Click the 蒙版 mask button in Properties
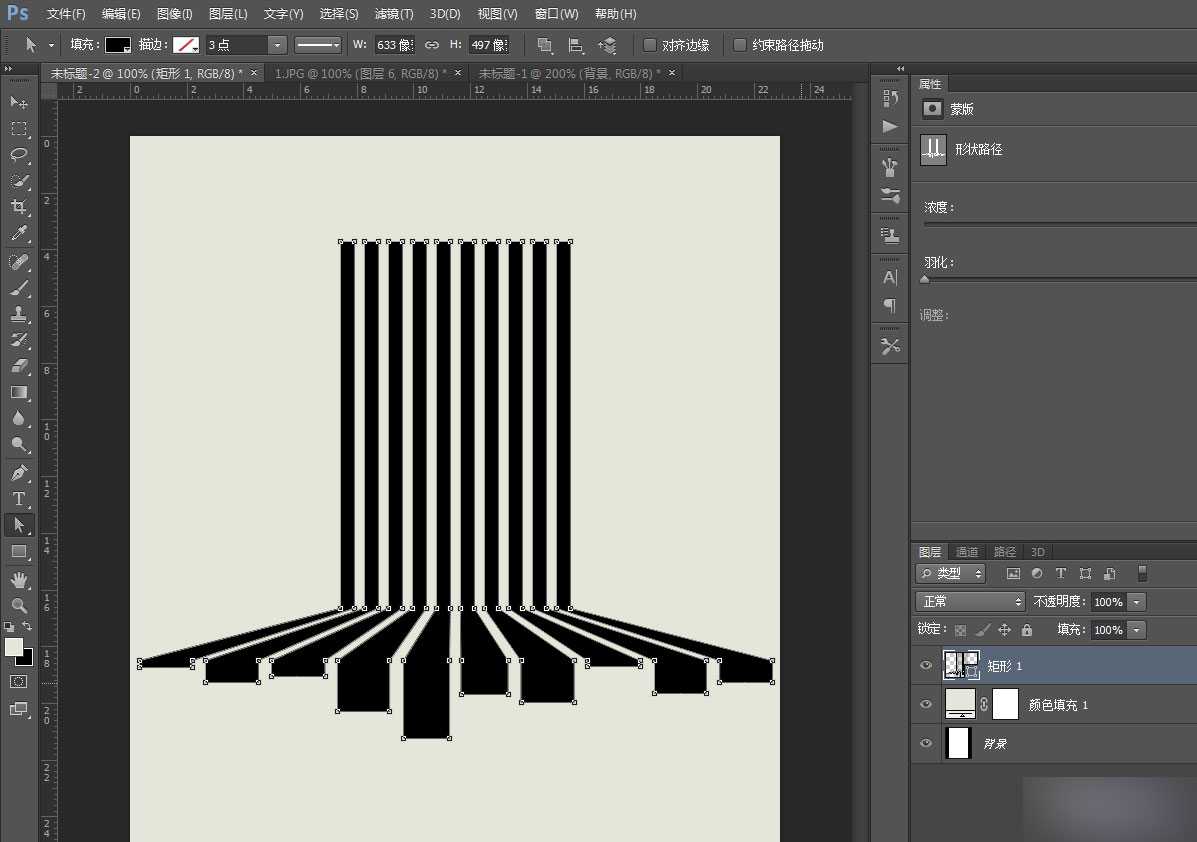The height and width of the screenshot is (842, 1197). click(x=932, y=109)
